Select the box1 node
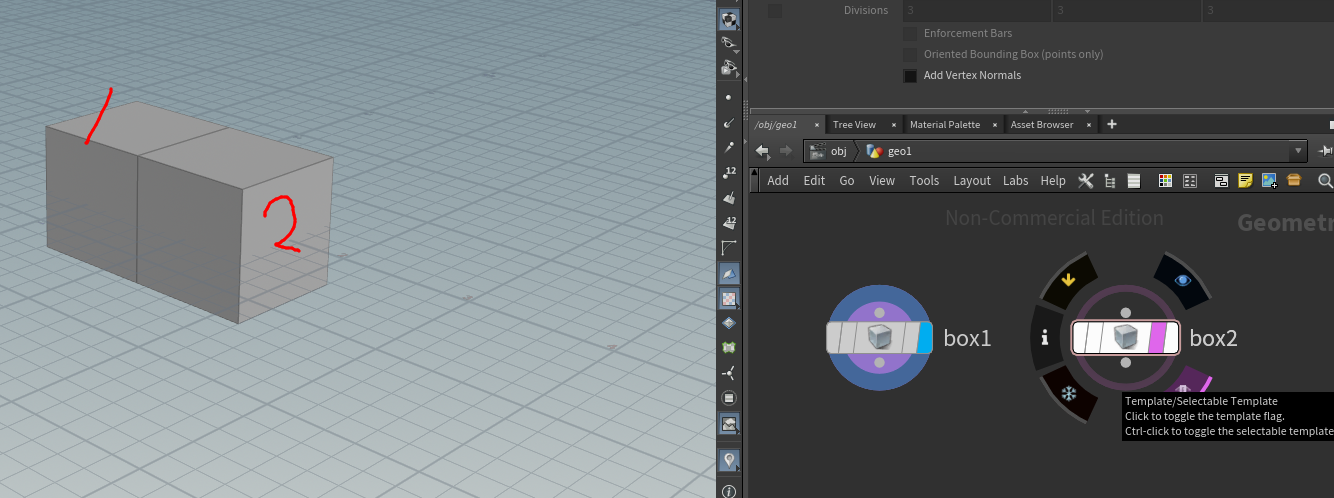 878,338
